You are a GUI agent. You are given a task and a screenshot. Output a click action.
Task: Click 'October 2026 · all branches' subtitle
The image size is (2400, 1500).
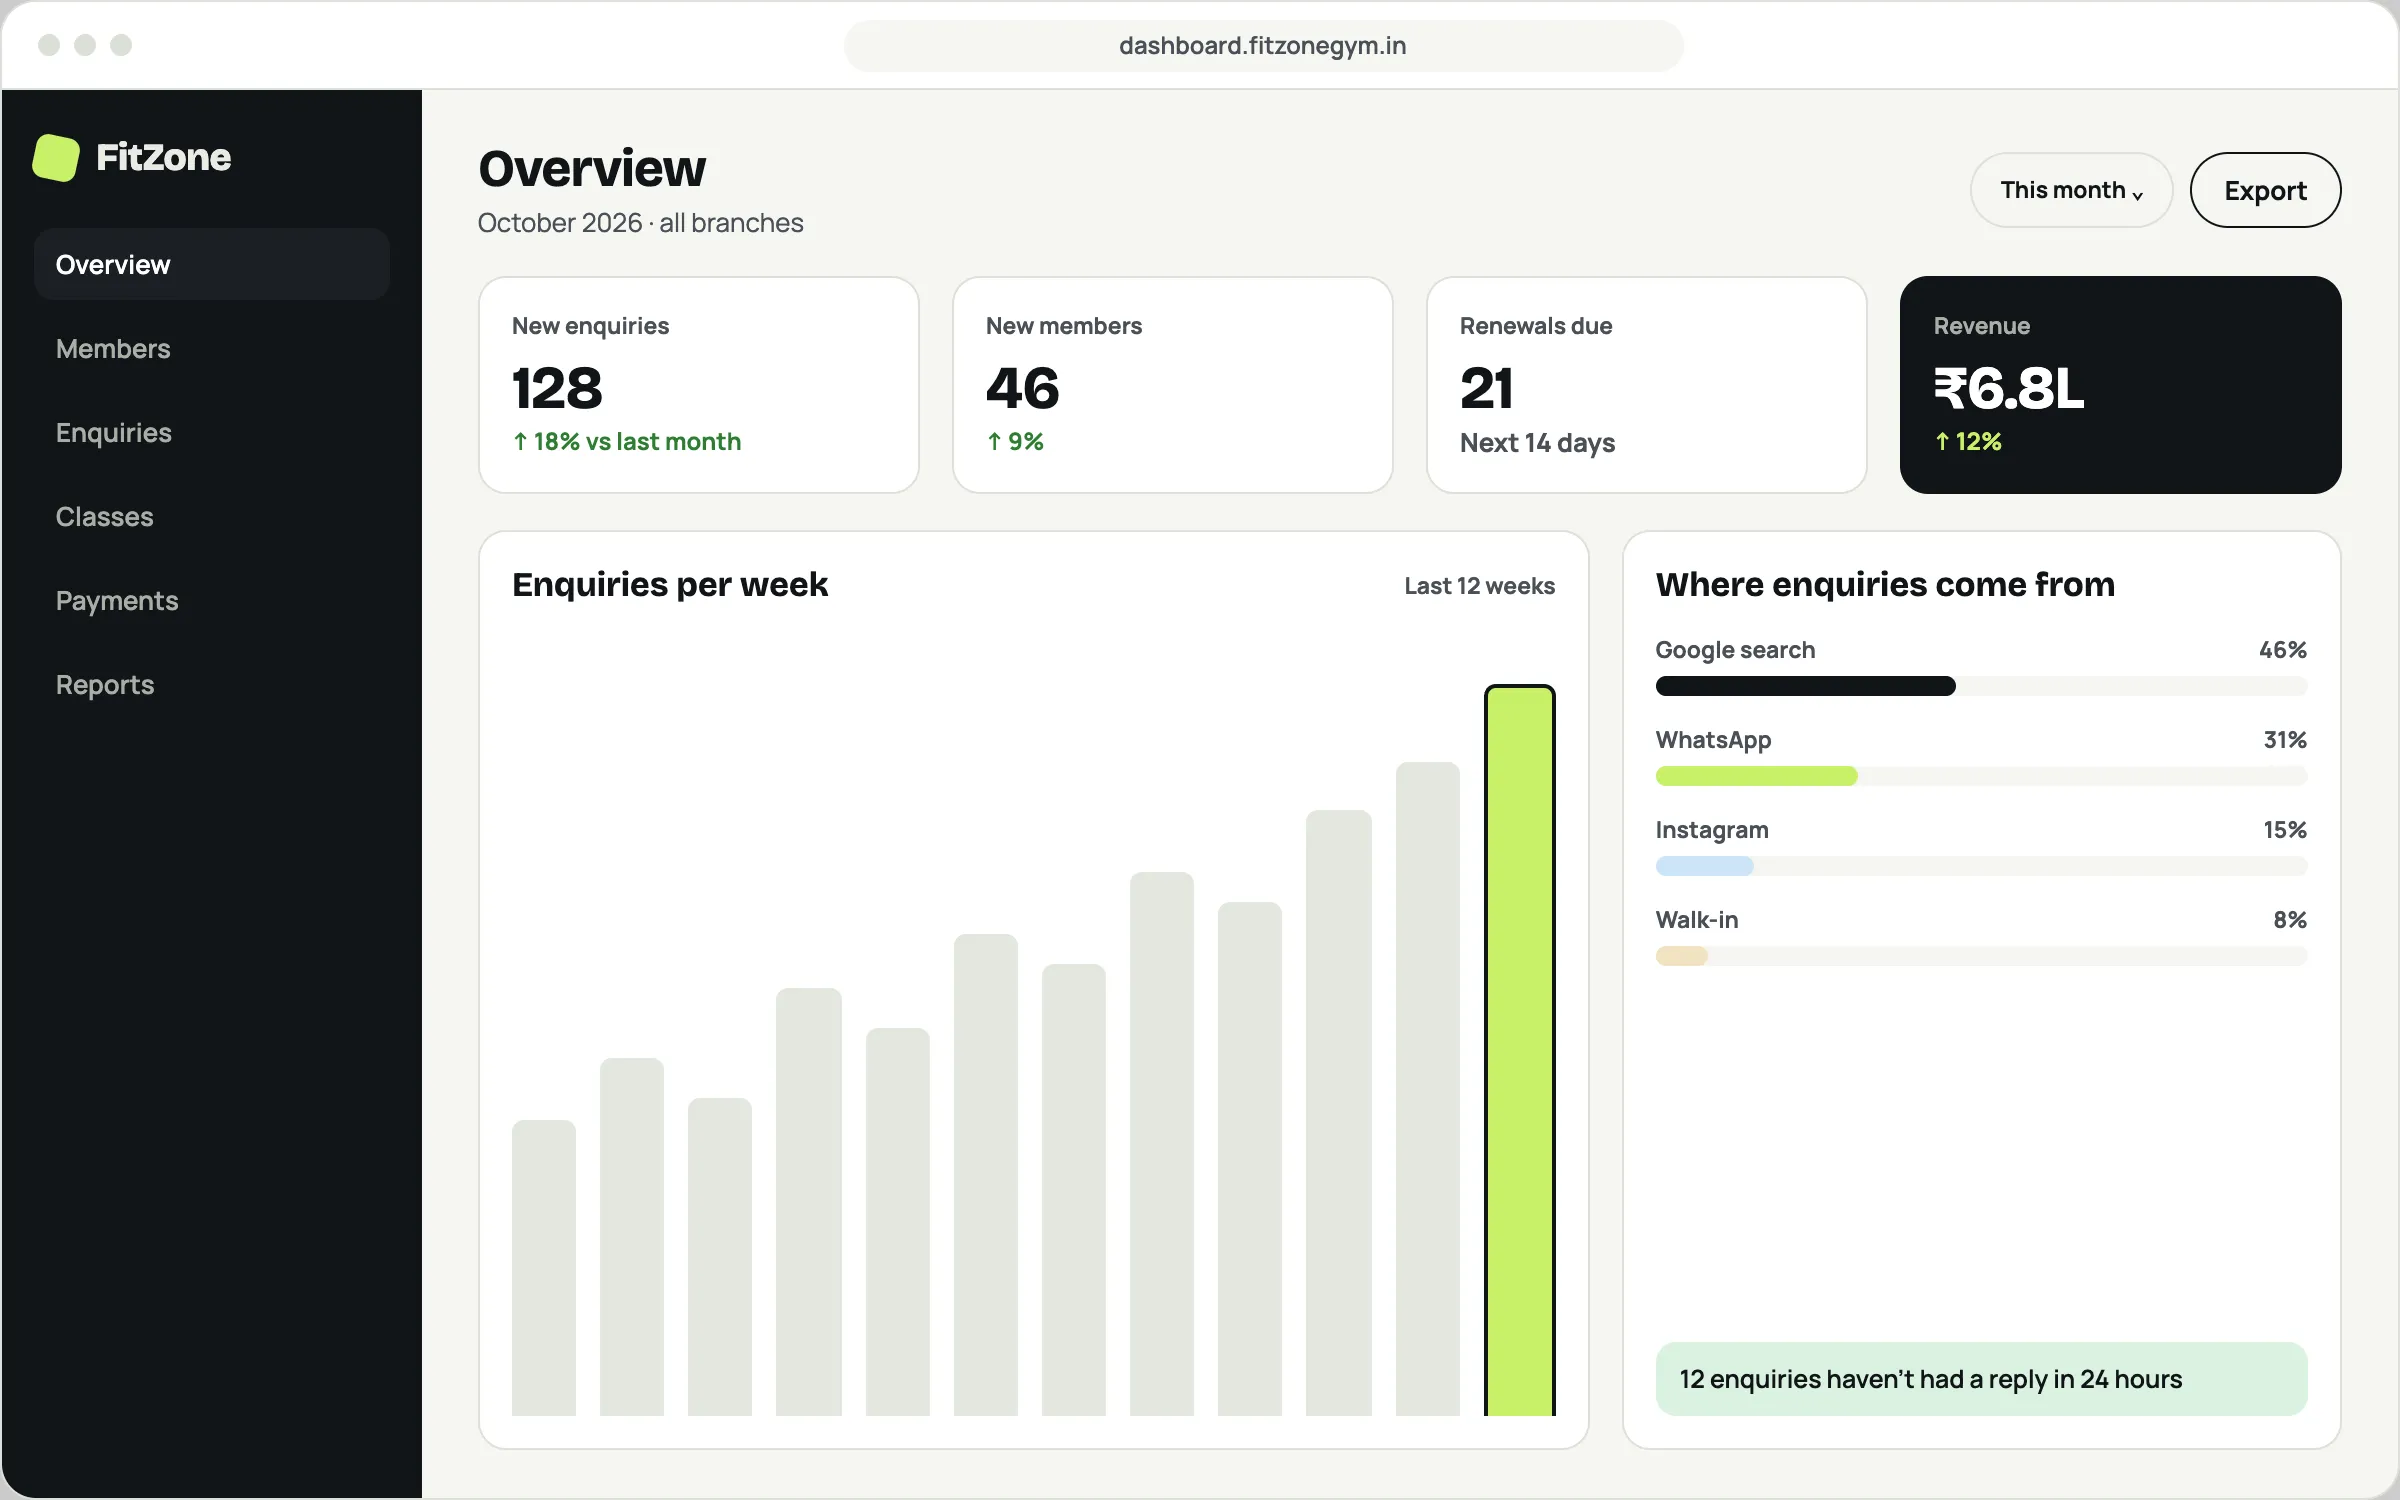click(x=641, y=223)
